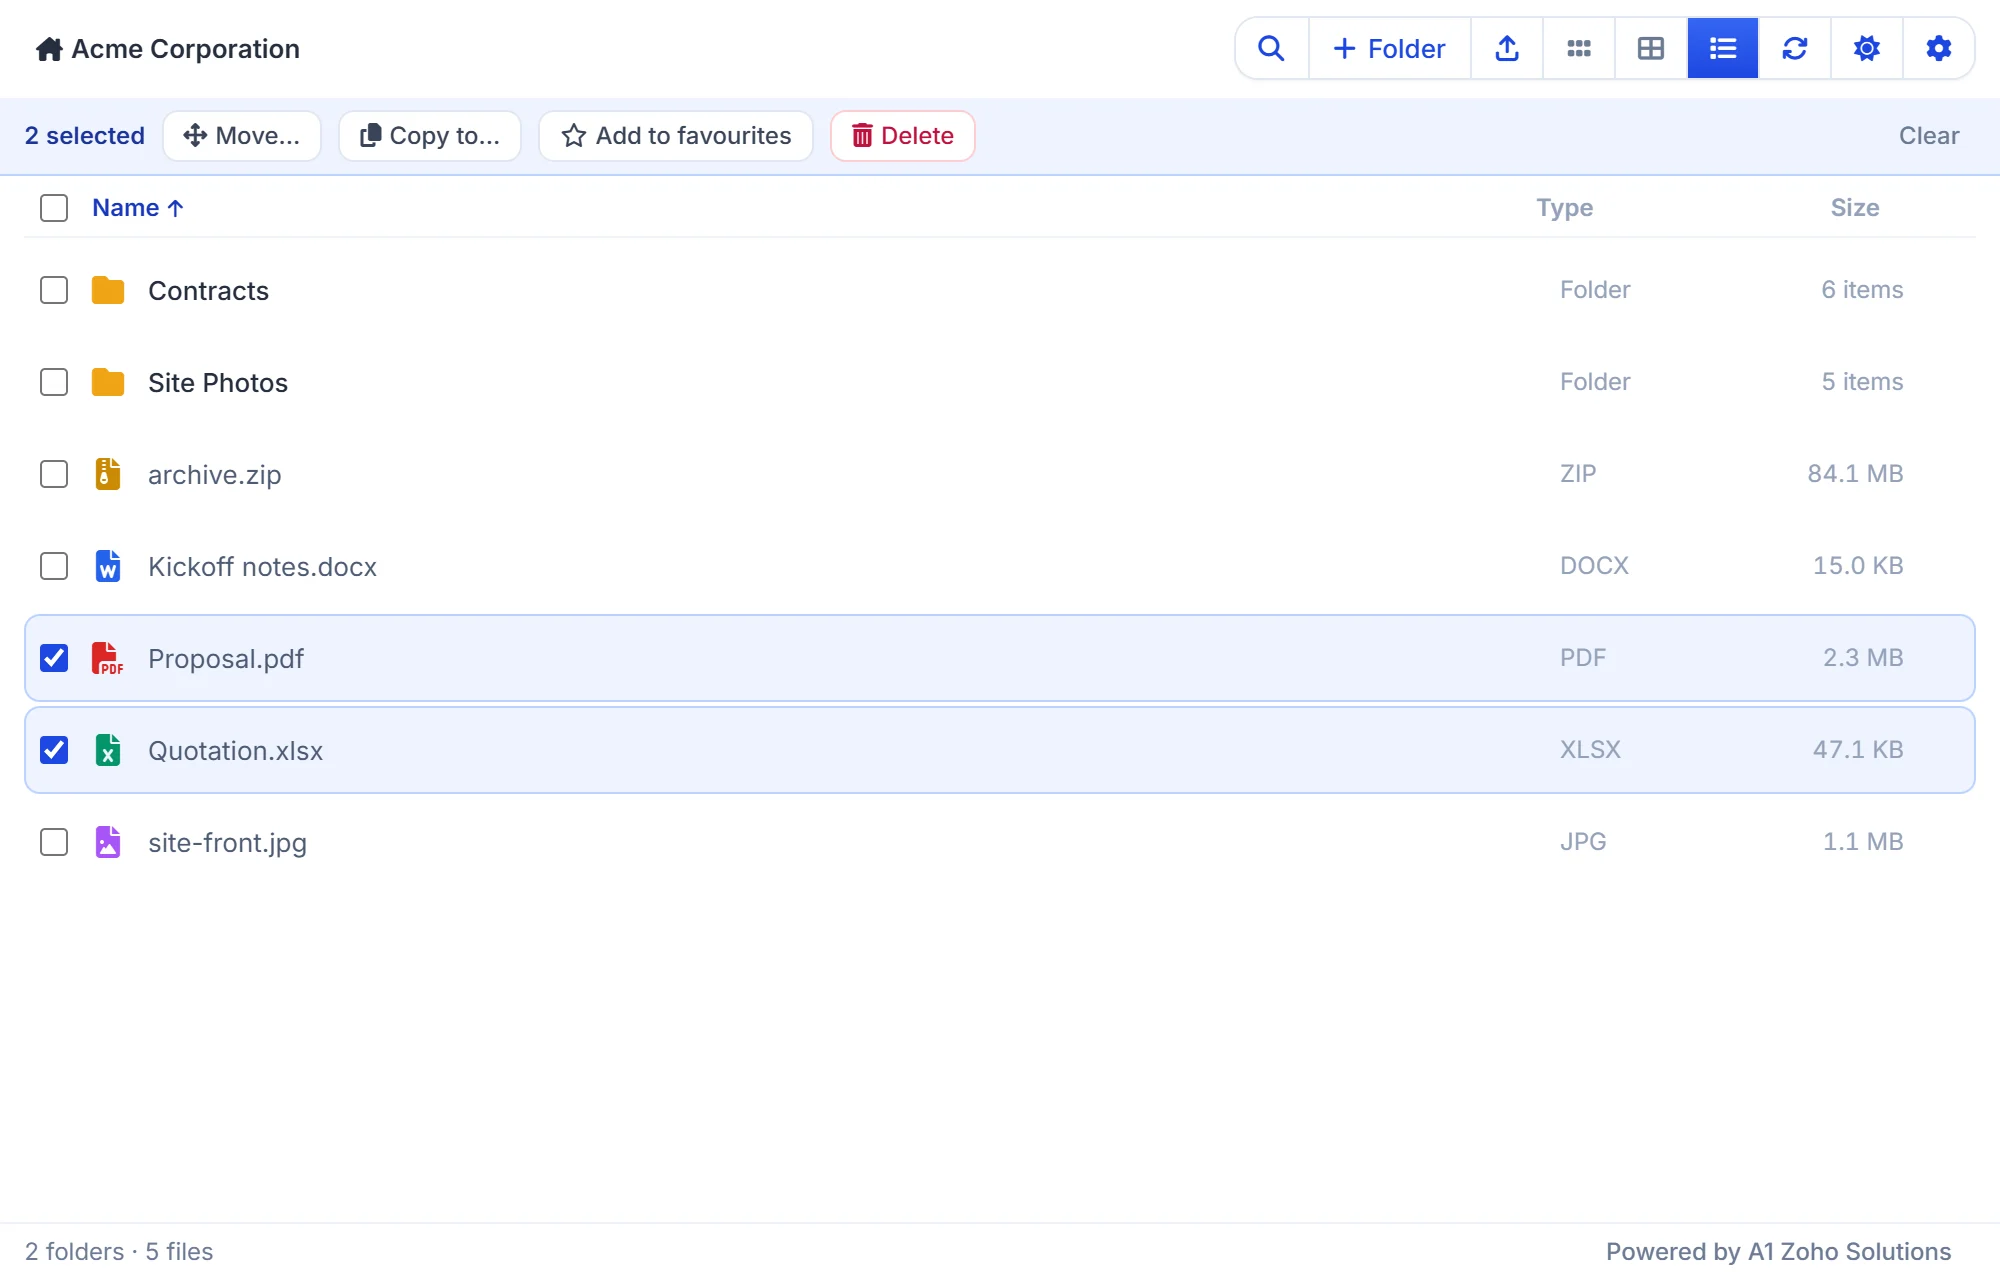Sort by the Type column header
This screenshot has width=2000, height=1280.
point(1565,208)
